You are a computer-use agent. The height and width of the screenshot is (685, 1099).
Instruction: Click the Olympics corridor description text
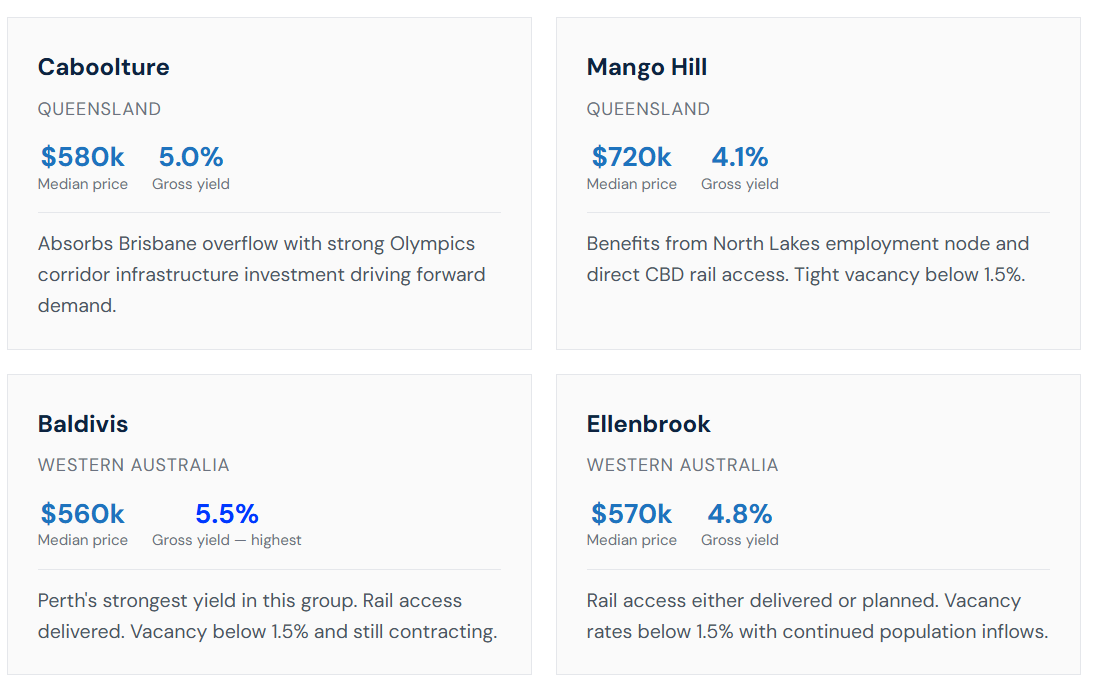click(x=261, y=275)
